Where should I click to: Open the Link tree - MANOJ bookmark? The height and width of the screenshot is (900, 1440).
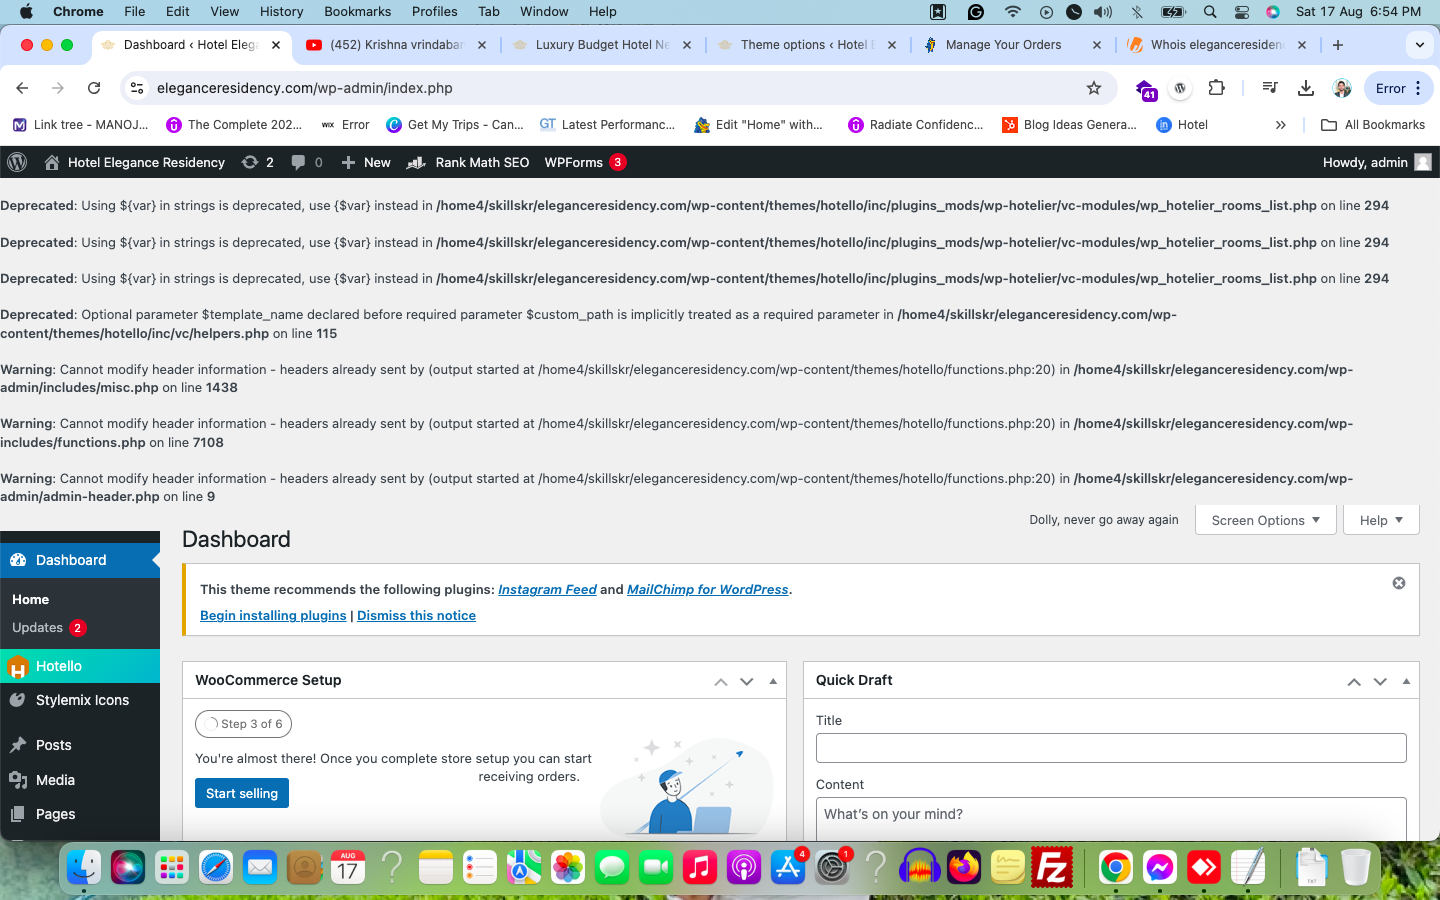pos(80,125)
